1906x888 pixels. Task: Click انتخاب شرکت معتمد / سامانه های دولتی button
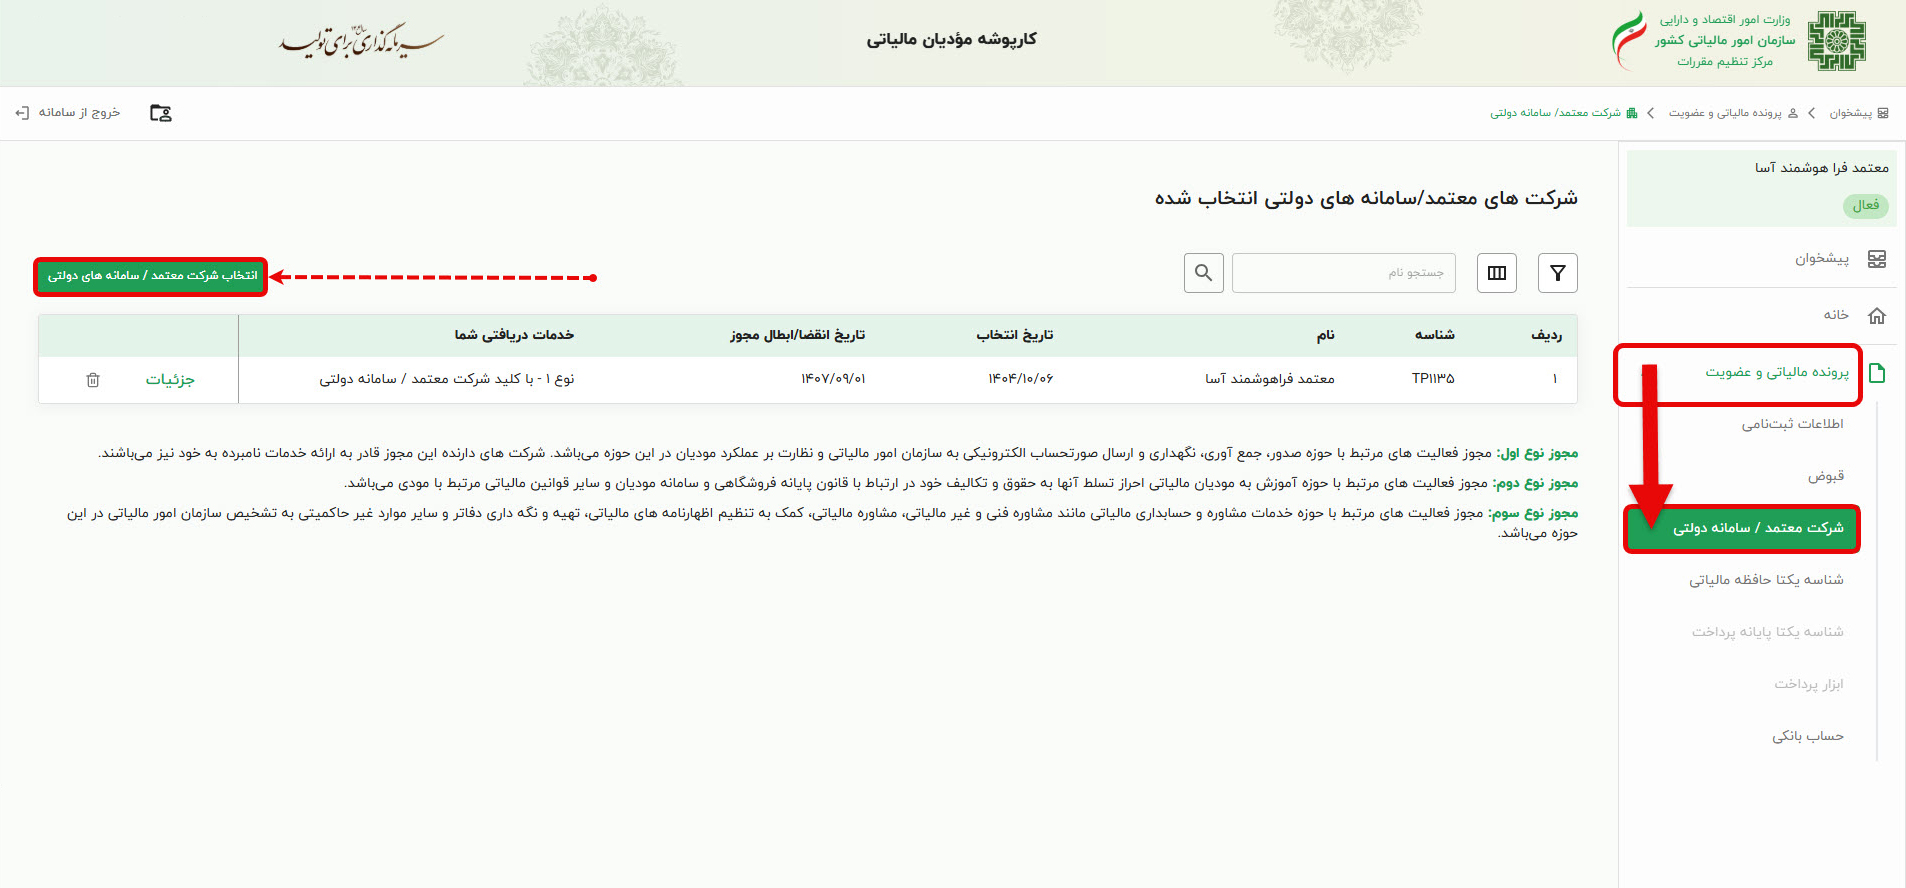[151, 276]
